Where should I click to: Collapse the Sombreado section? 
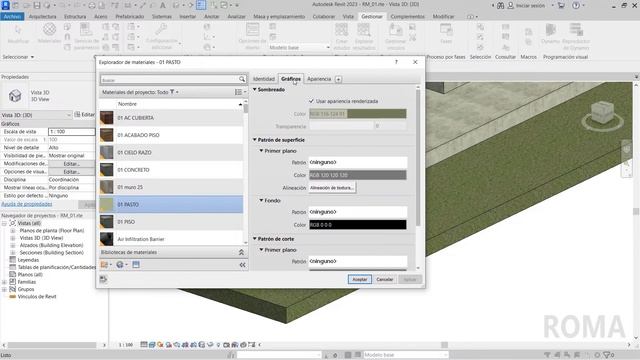pyautogui.click(x=255, y=89)
